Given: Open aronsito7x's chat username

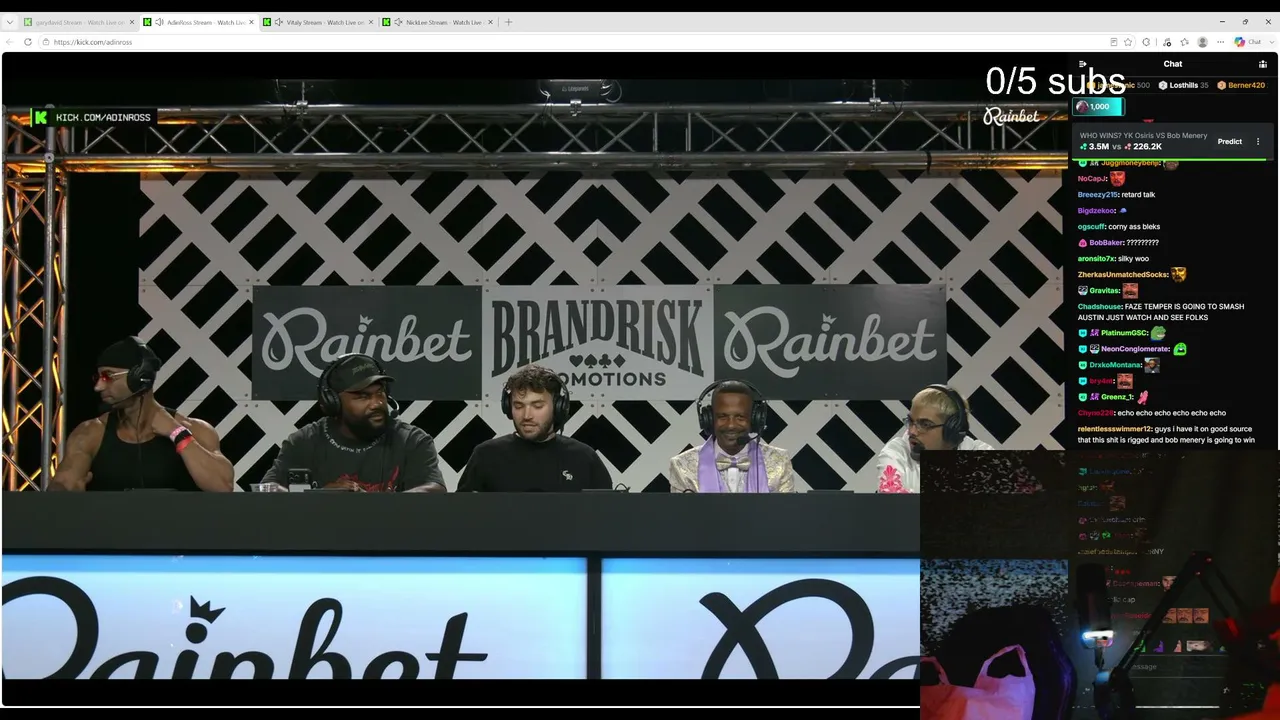Looking at the screenshot, I should click(1096, 259).
